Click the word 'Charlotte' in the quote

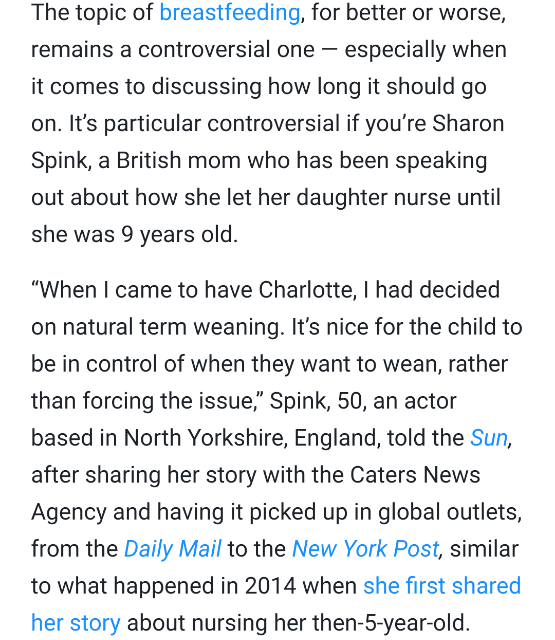point(306,290)
